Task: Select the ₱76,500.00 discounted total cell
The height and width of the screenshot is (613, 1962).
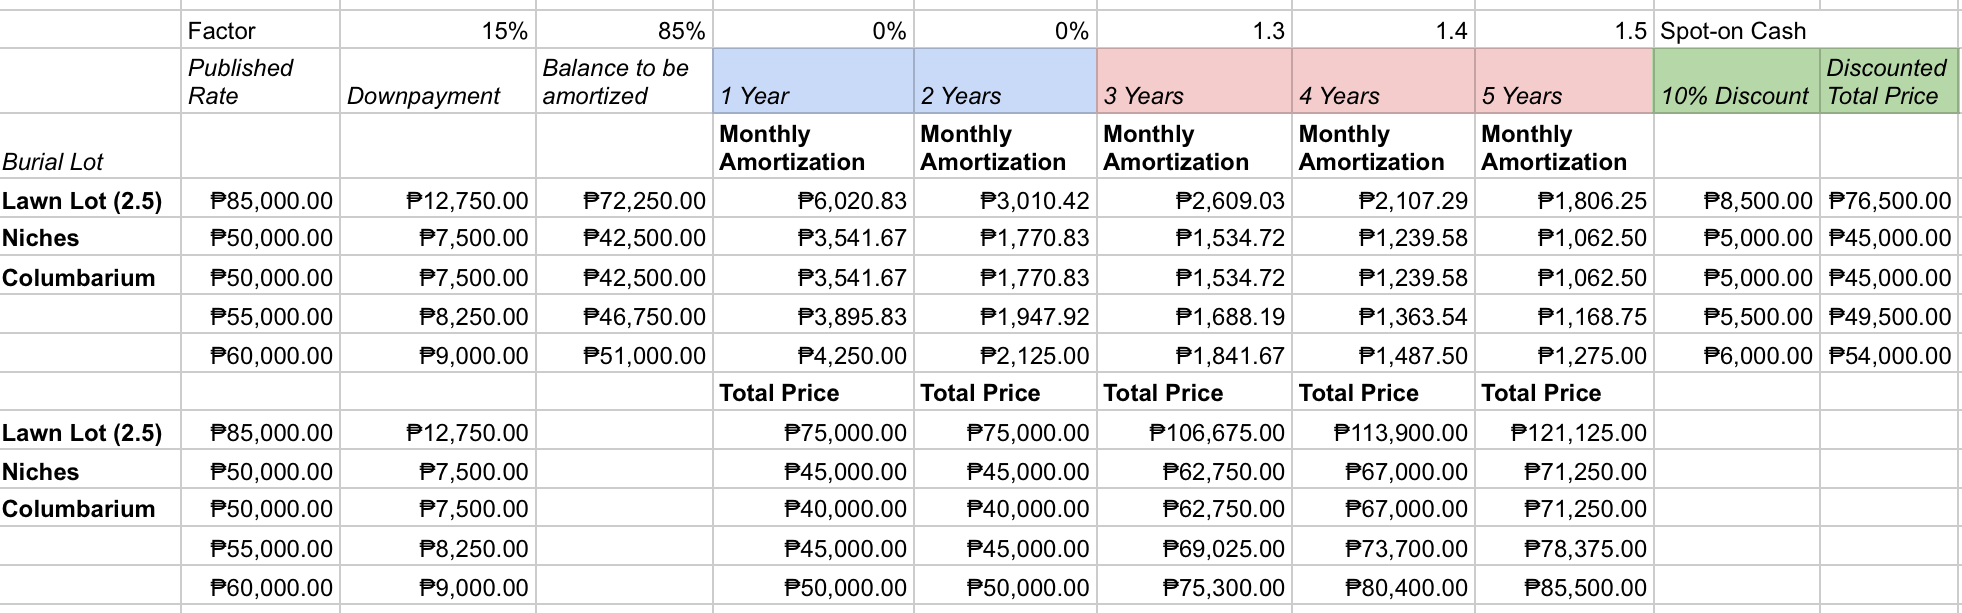Action: [x=1889, y=201]
